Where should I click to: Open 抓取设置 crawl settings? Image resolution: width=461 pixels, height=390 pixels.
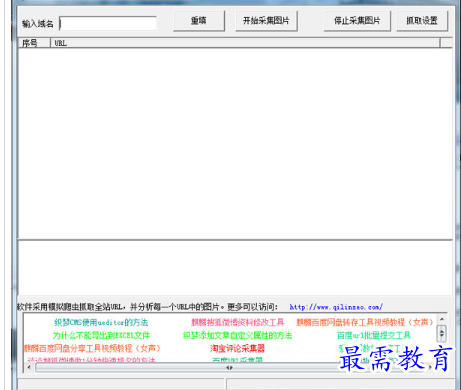(x=422, y=21)
